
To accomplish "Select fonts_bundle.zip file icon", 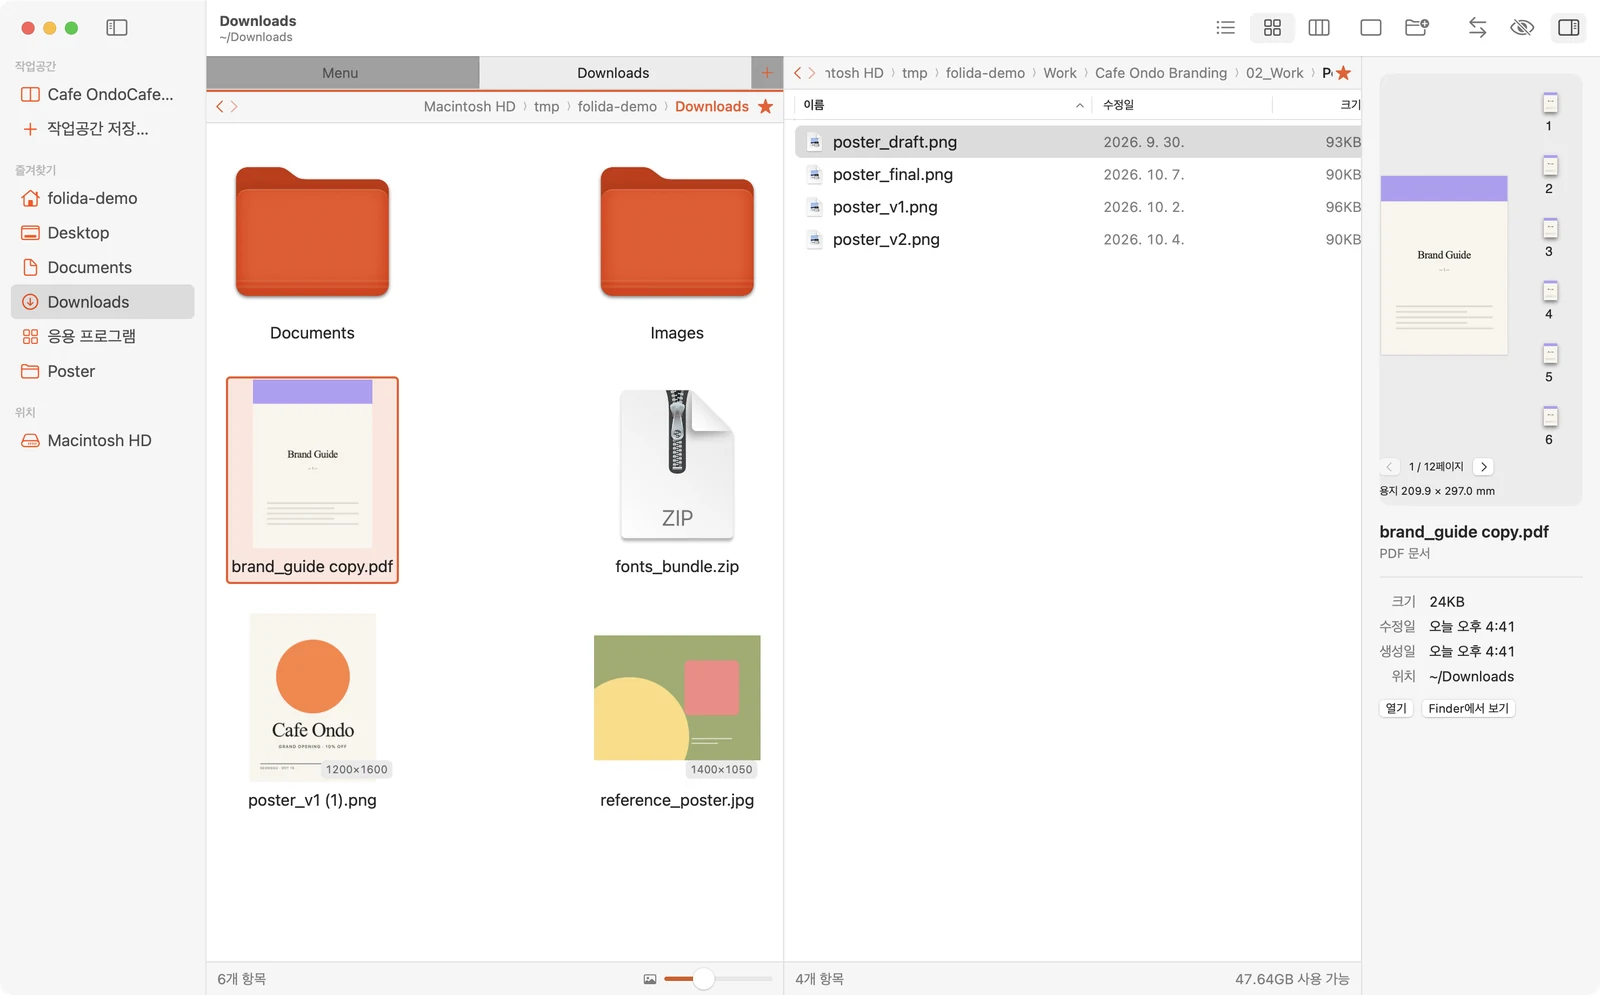I will (x=677, y=465).
